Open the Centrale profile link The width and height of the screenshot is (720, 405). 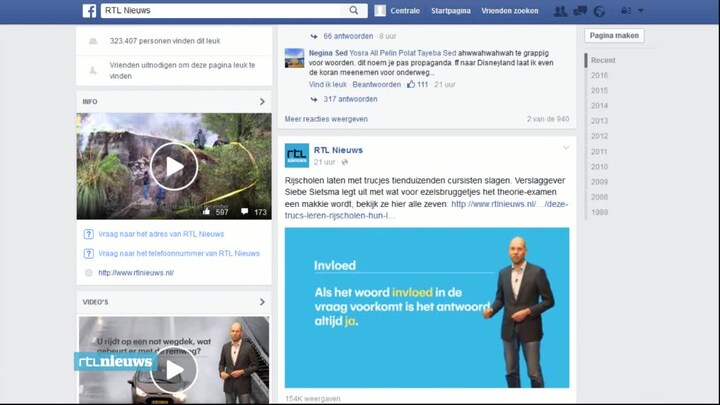click(405, 11)
